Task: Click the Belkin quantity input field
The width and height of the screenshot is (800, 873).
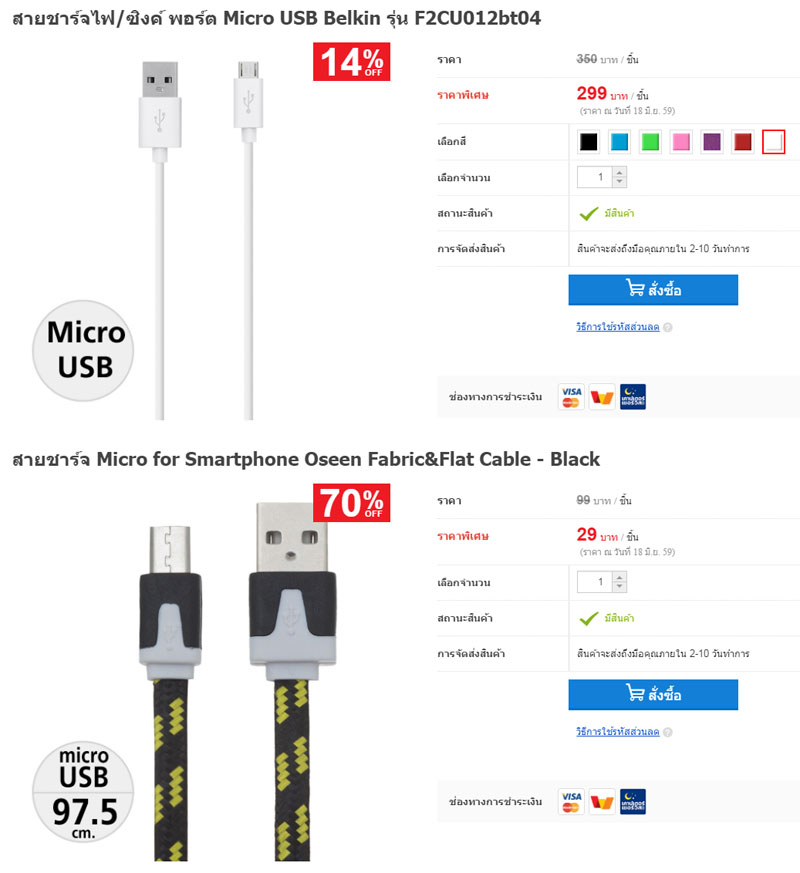Action: [595, 177]
